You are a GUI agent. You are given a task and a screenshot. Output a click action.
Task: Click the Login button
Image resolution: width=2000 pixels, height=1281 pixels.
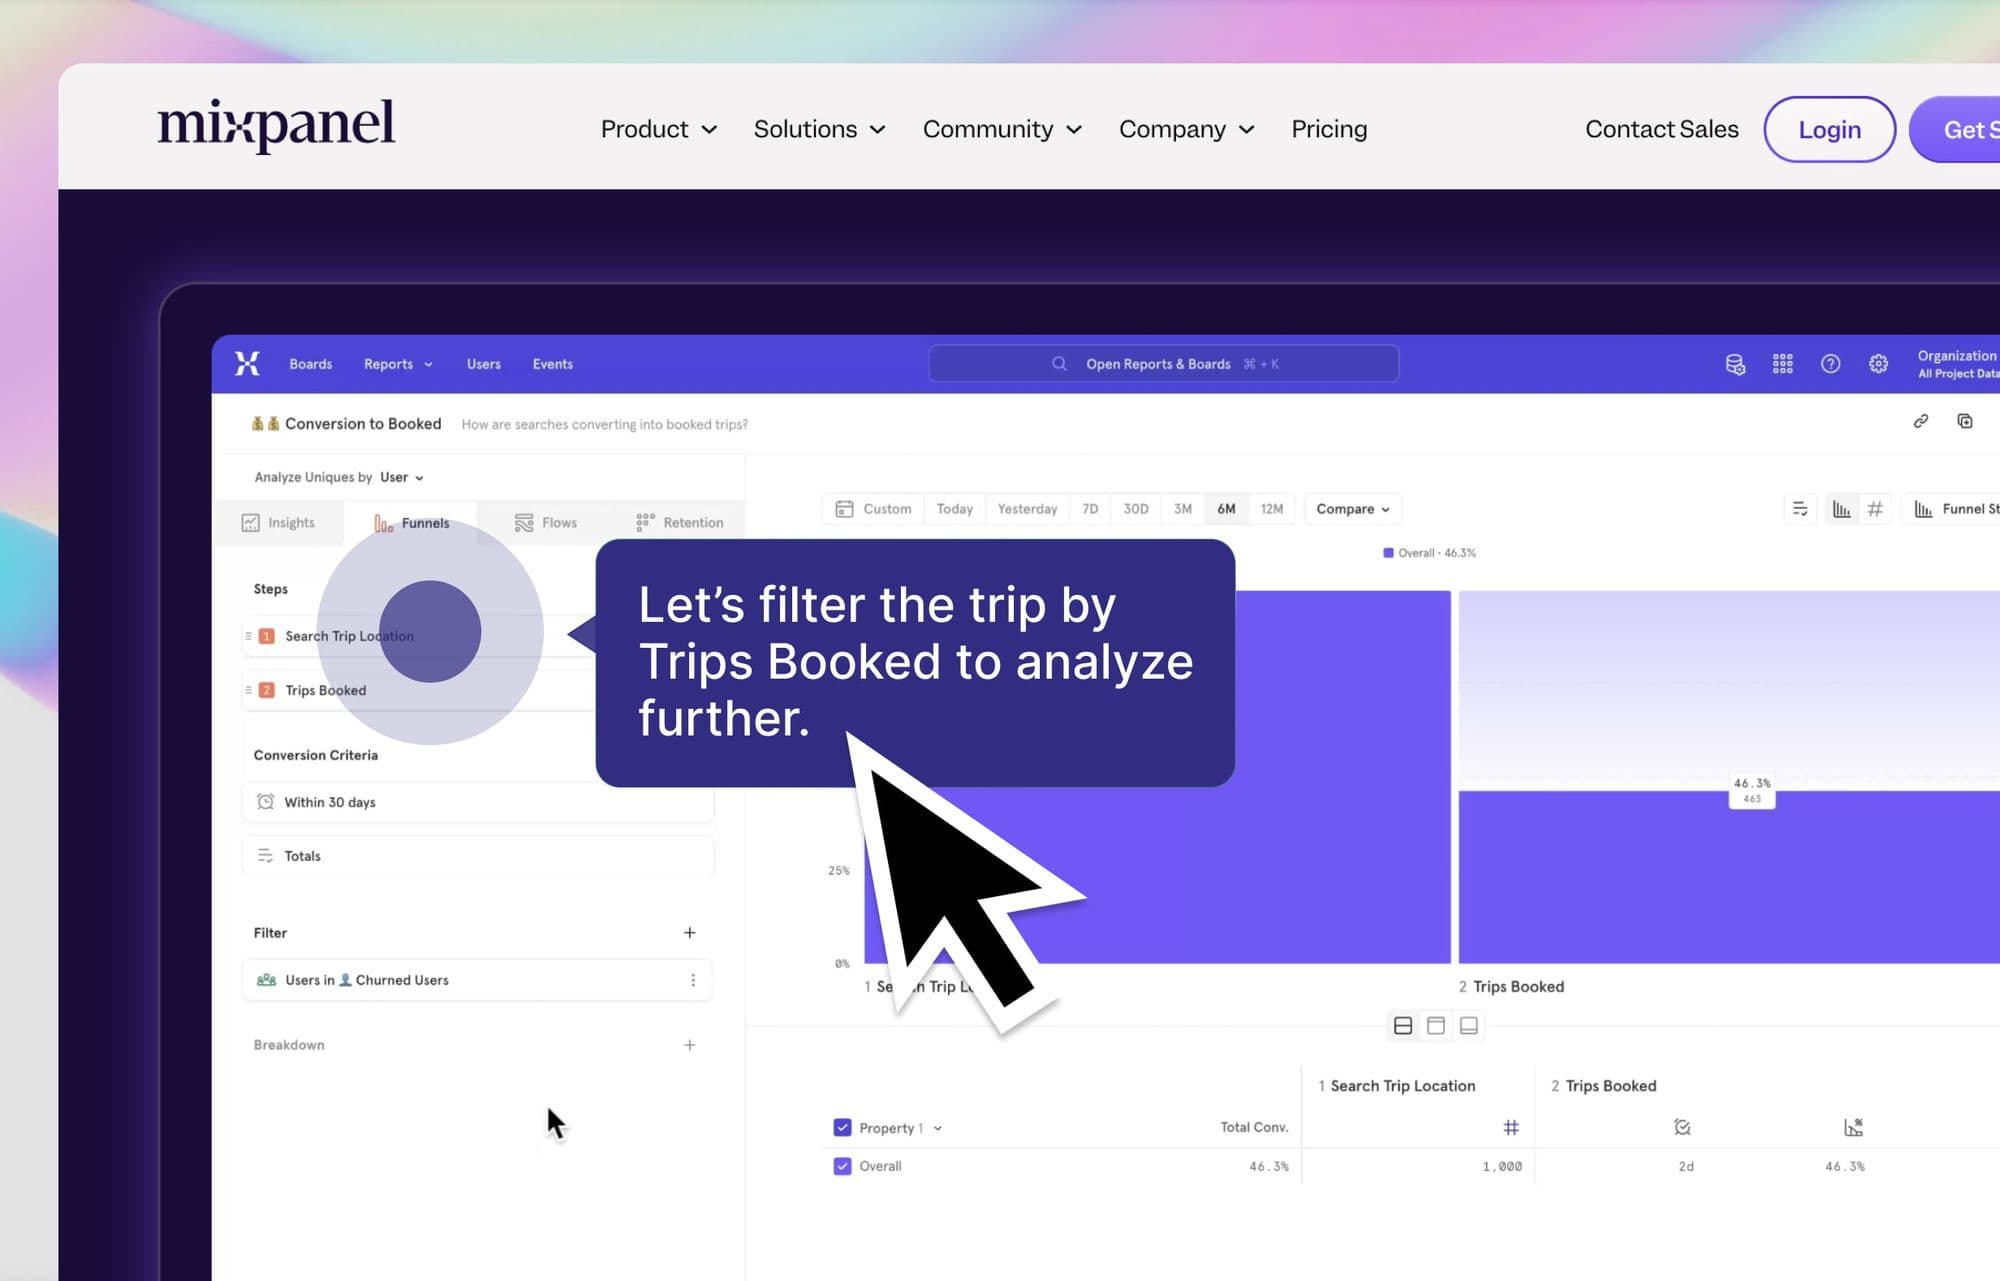click(x=1829, y=128)
